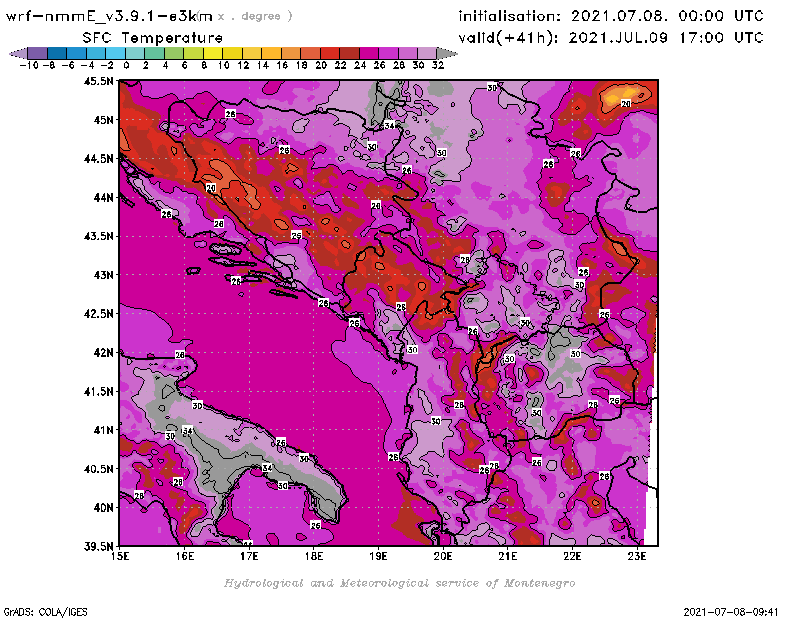Select the '44N' latitude label
The image size is (800, 618).
[x=103, y=197]
